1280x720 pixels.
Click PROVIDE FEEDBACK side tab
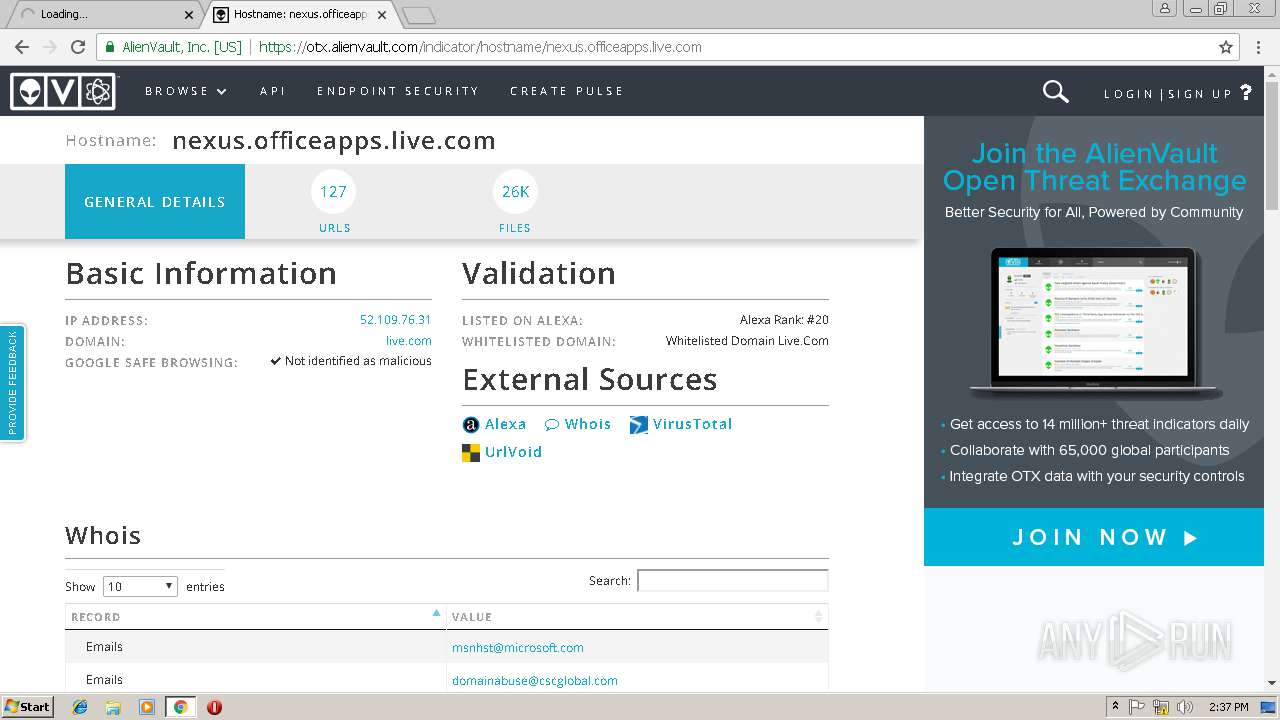pos(12,383)
